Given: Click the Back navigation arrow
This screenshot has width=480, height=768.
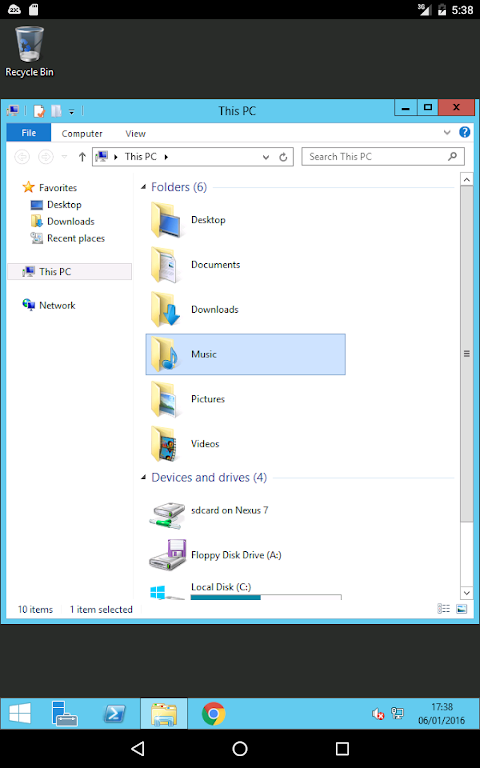Looking at the screenshot, I should coord(22,157).
